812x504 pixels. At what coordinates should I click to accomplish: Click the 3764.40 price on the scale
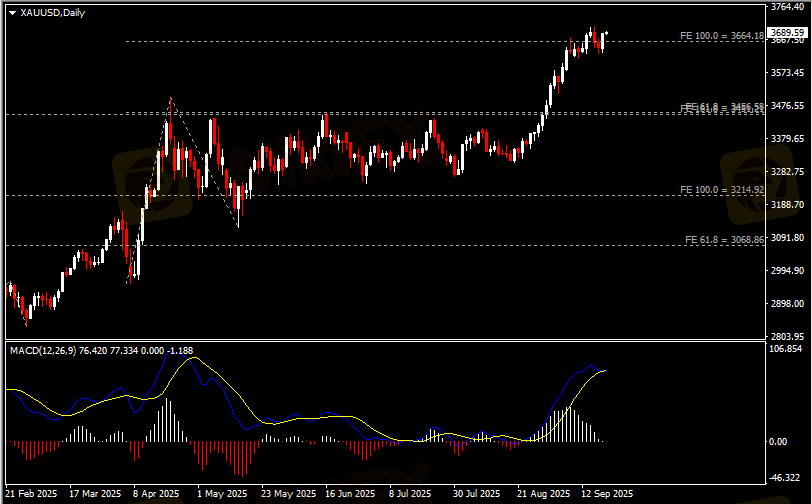coord(788,7)
